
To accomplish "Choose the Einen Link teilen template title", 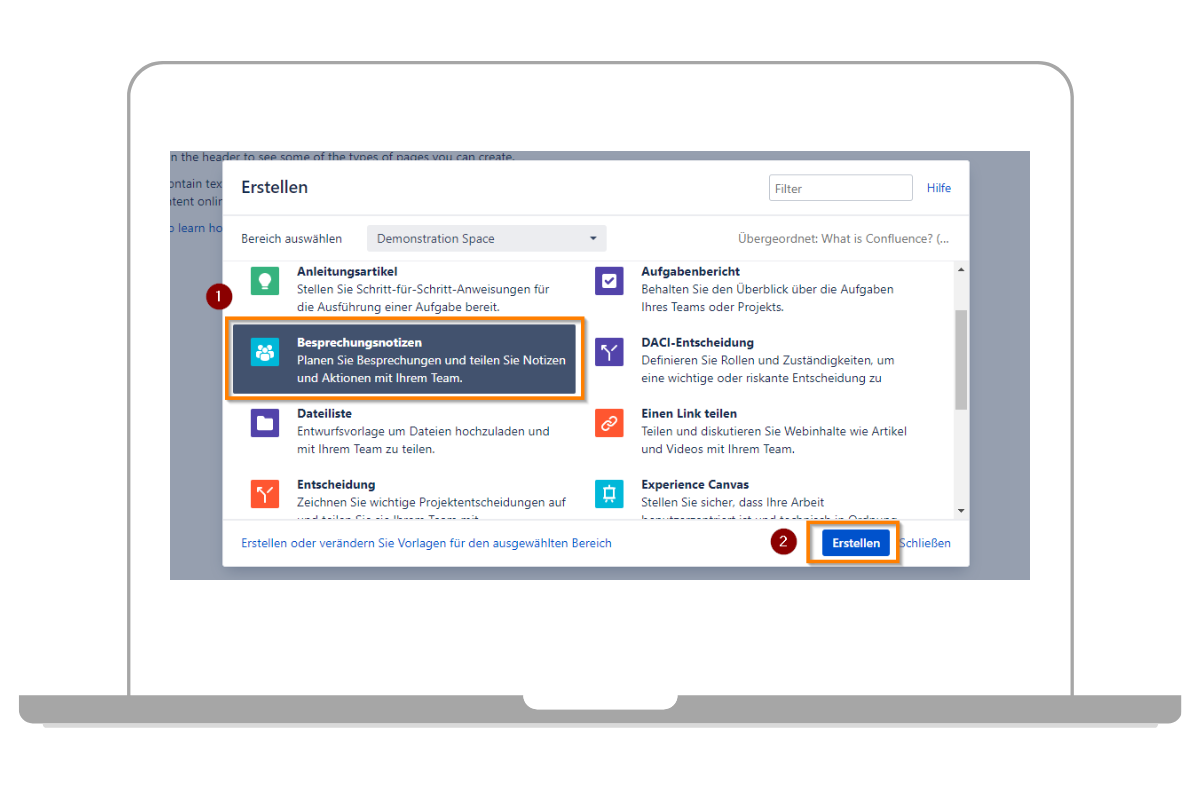I will (x=689, y=413).
